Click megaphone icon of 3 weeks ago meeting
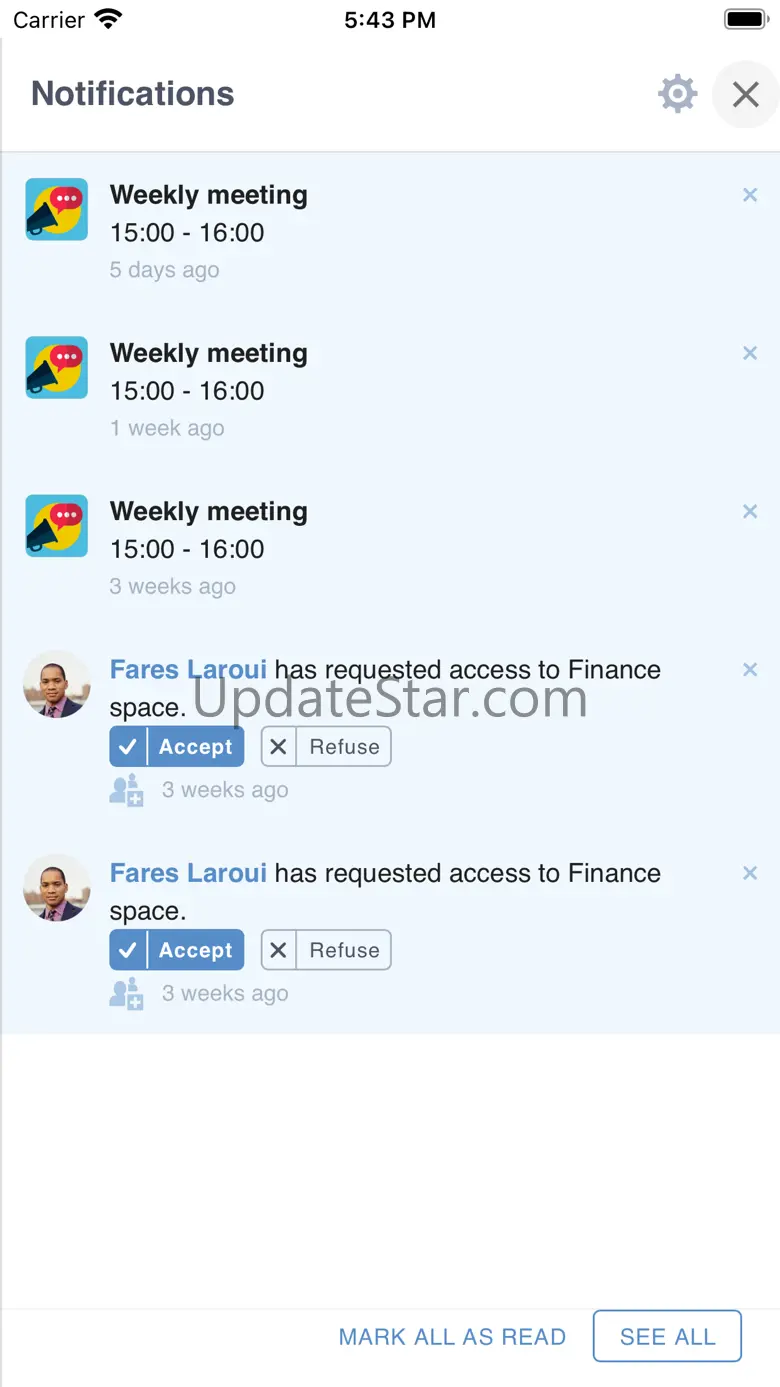This screenshot has height=1387, width=780. (56, 525)
